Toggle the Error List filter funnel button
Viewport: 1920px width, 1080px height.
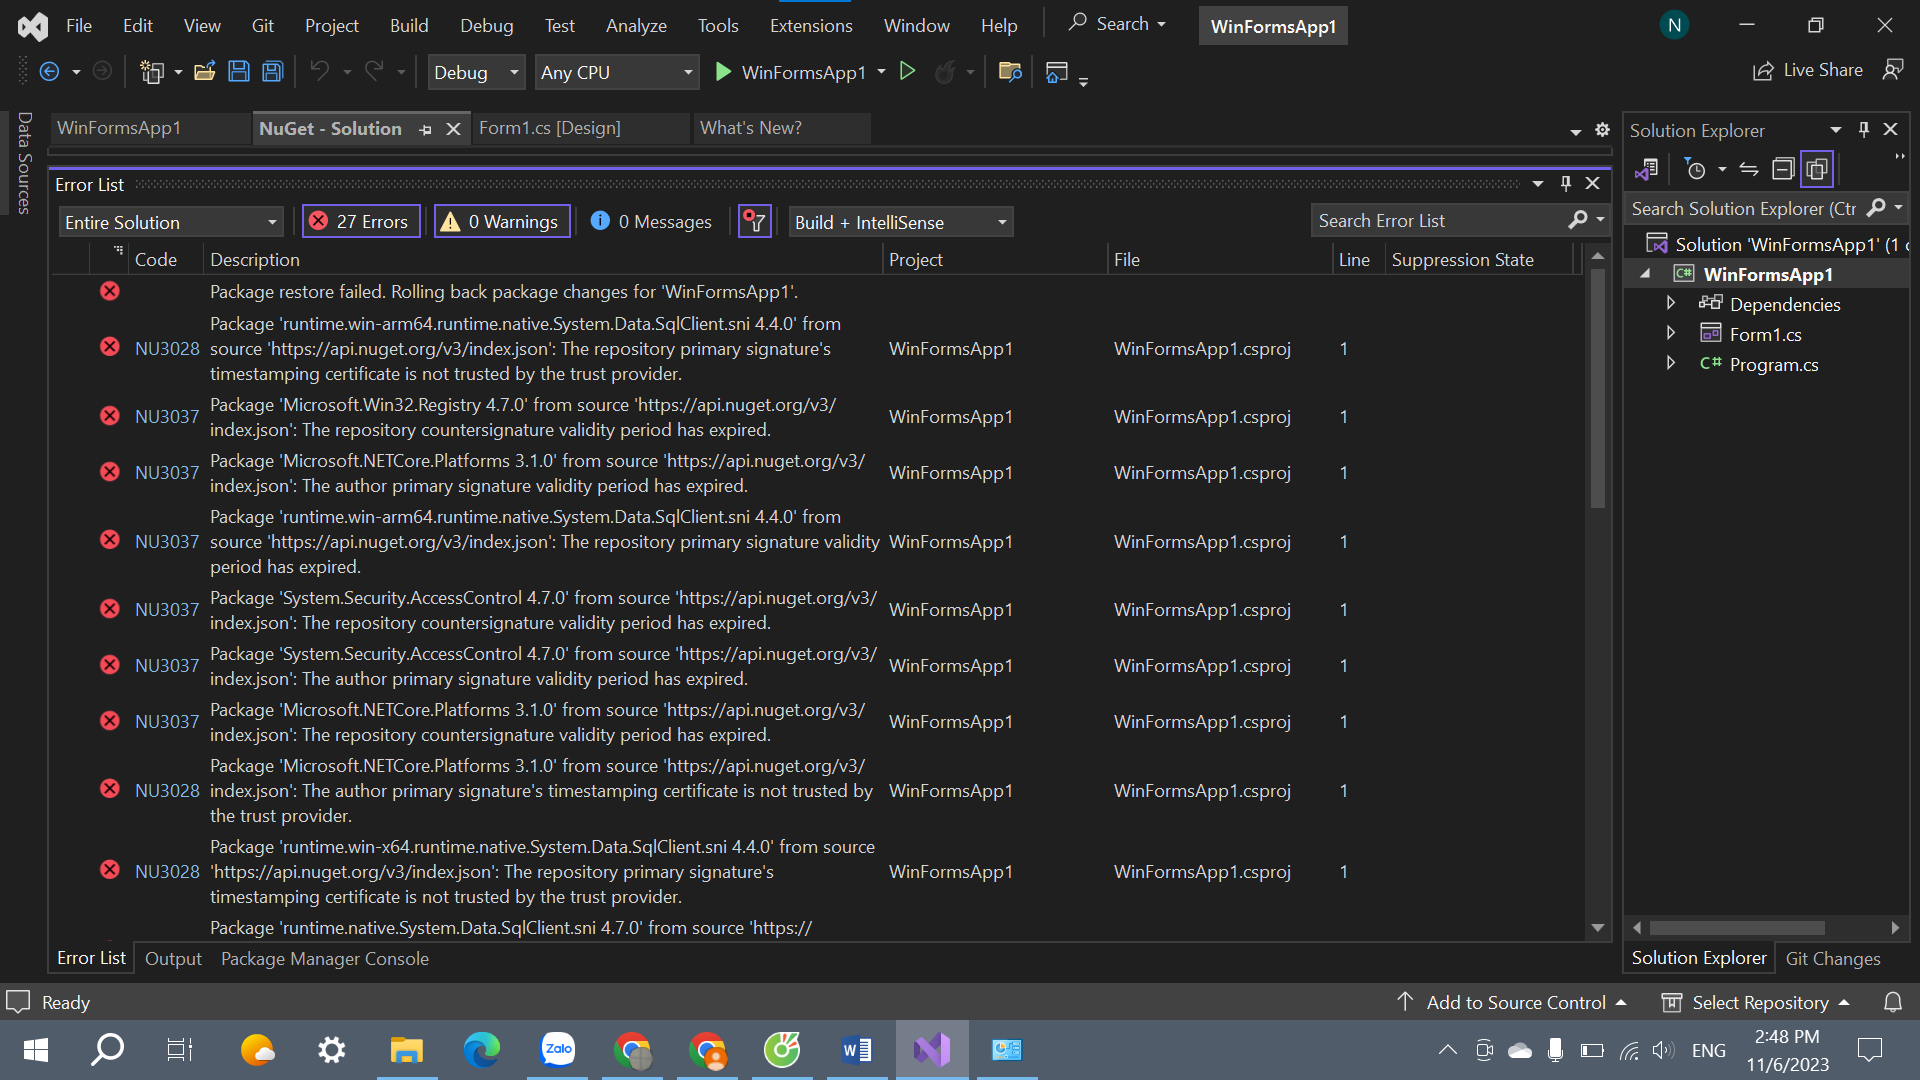point(755,222)
